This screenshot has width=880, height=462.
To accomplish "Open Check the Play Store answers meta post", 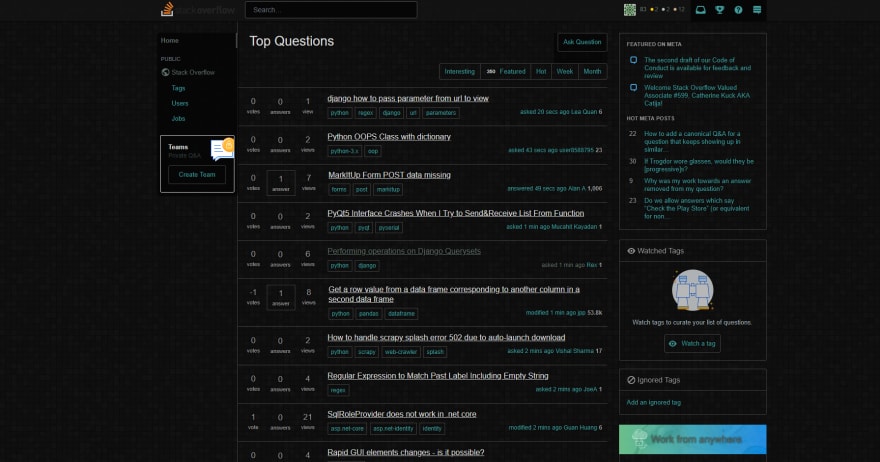I will pos(696,208).
